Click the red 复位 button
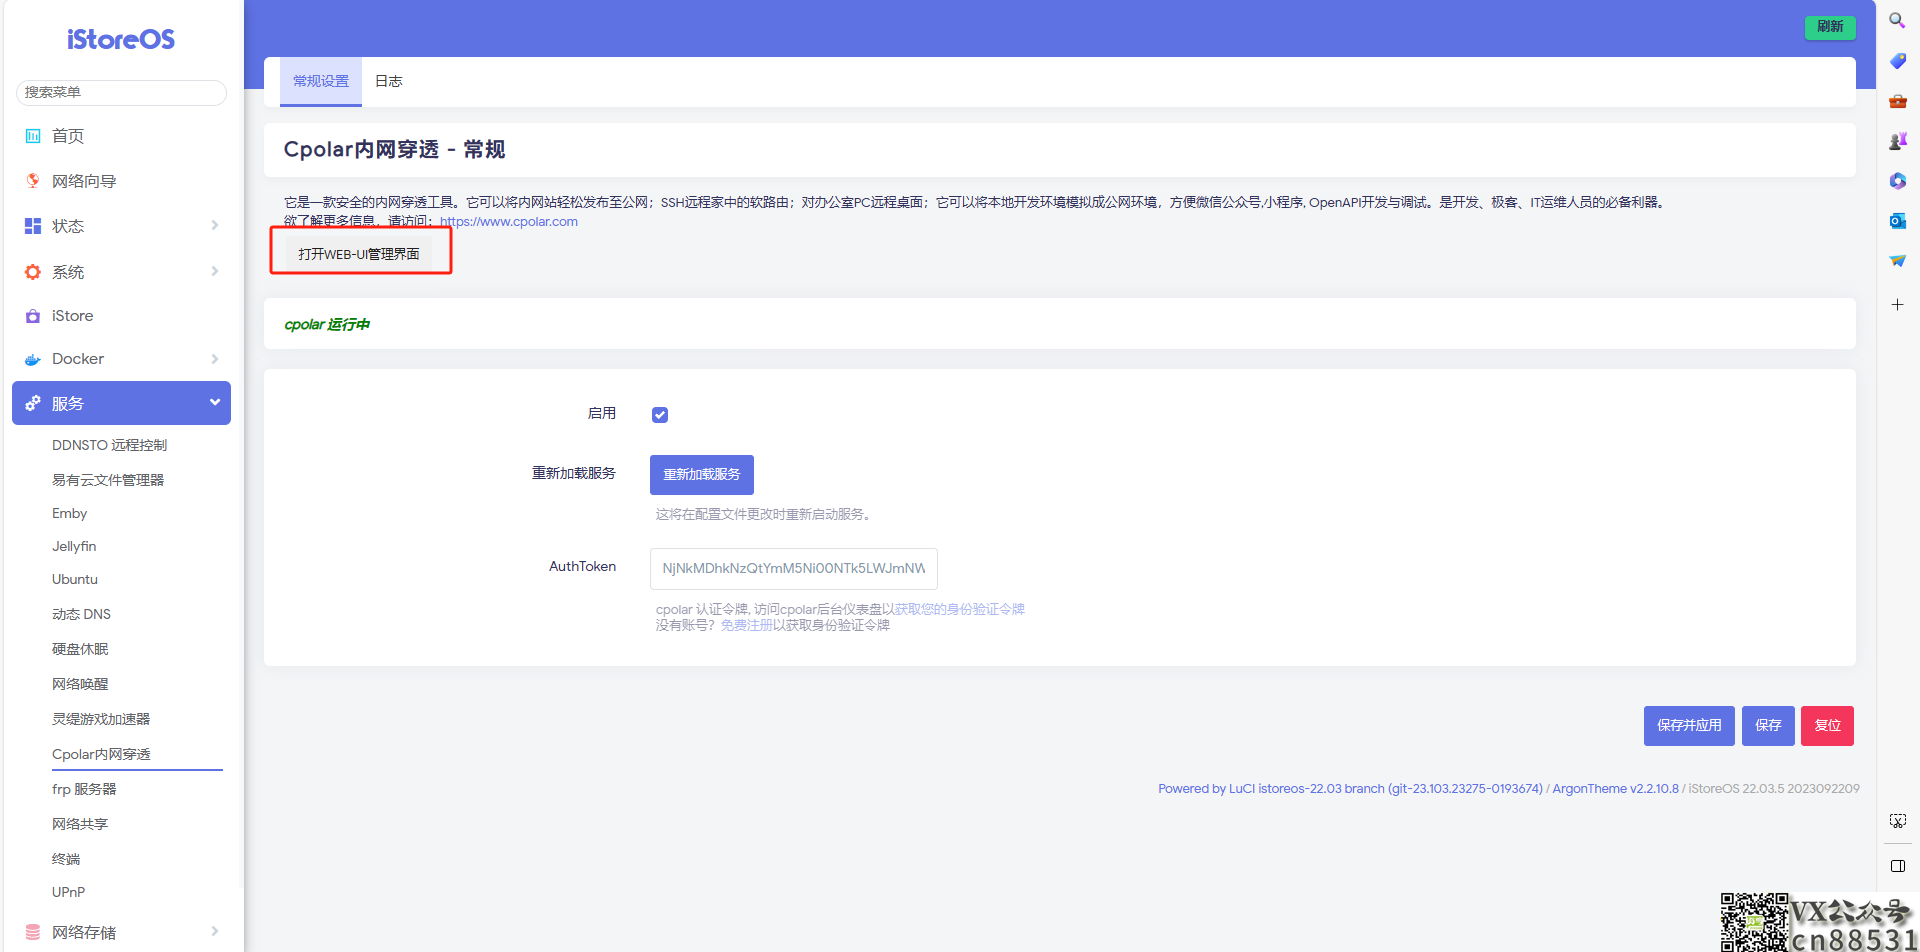Image resolution: width=1920 pixels, height=952 pixels. (x=1827, y=726)
